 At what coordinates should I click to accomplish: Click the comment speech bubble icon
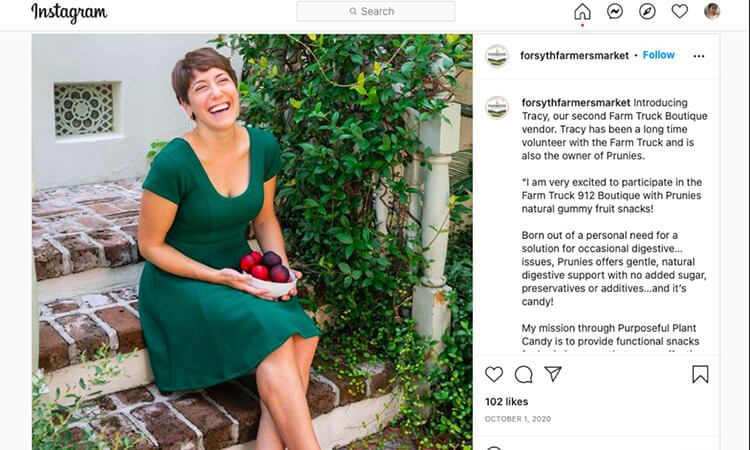[x=523, y=374]
